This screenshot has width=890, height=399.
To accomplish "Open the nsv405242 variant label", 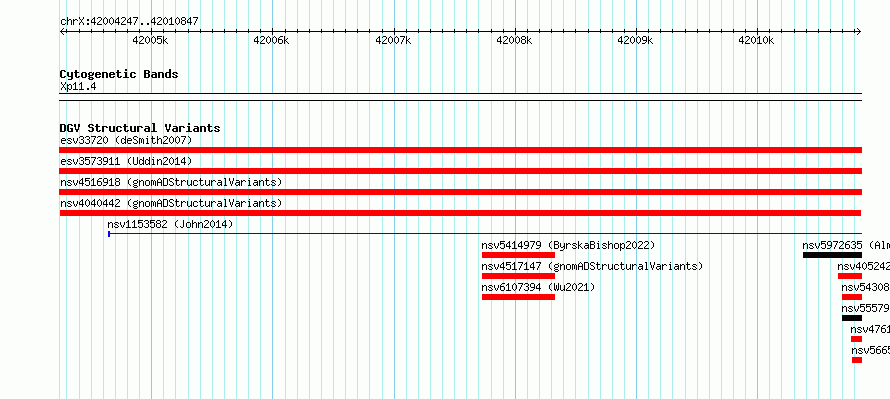I will point(863,266).
